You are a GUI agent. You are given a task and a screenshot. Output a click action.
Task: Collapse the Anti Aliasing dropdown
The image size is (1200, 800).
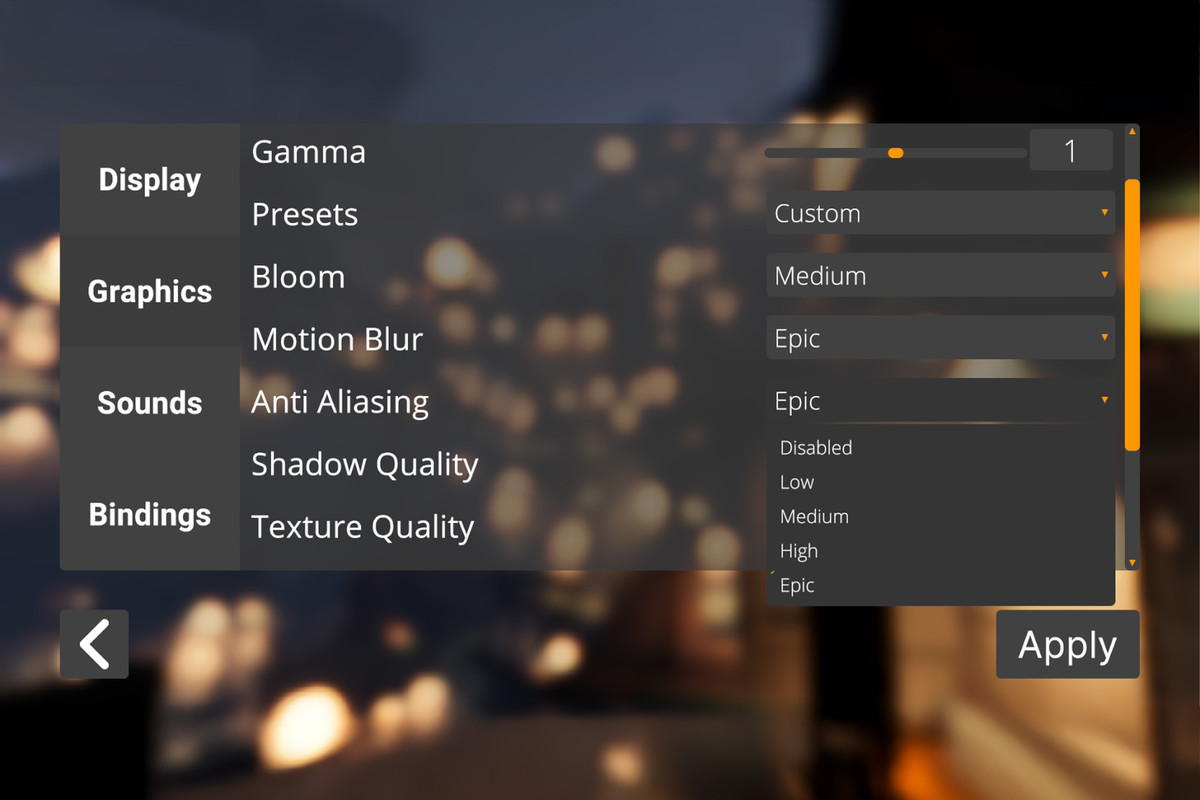pyautogui.click(x=1104, y=400)
